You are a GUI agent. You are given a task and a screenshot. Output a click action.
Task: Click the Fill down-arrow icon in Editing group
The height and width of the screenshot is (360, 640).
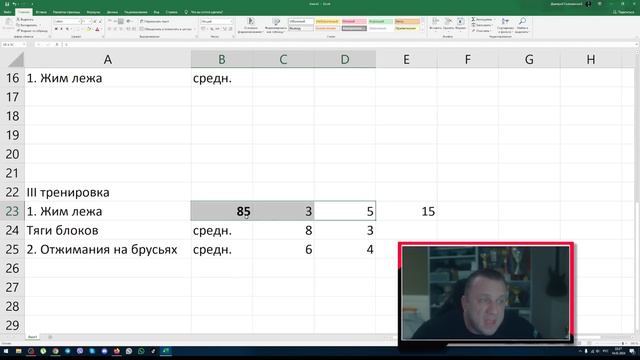coord(473,25)
